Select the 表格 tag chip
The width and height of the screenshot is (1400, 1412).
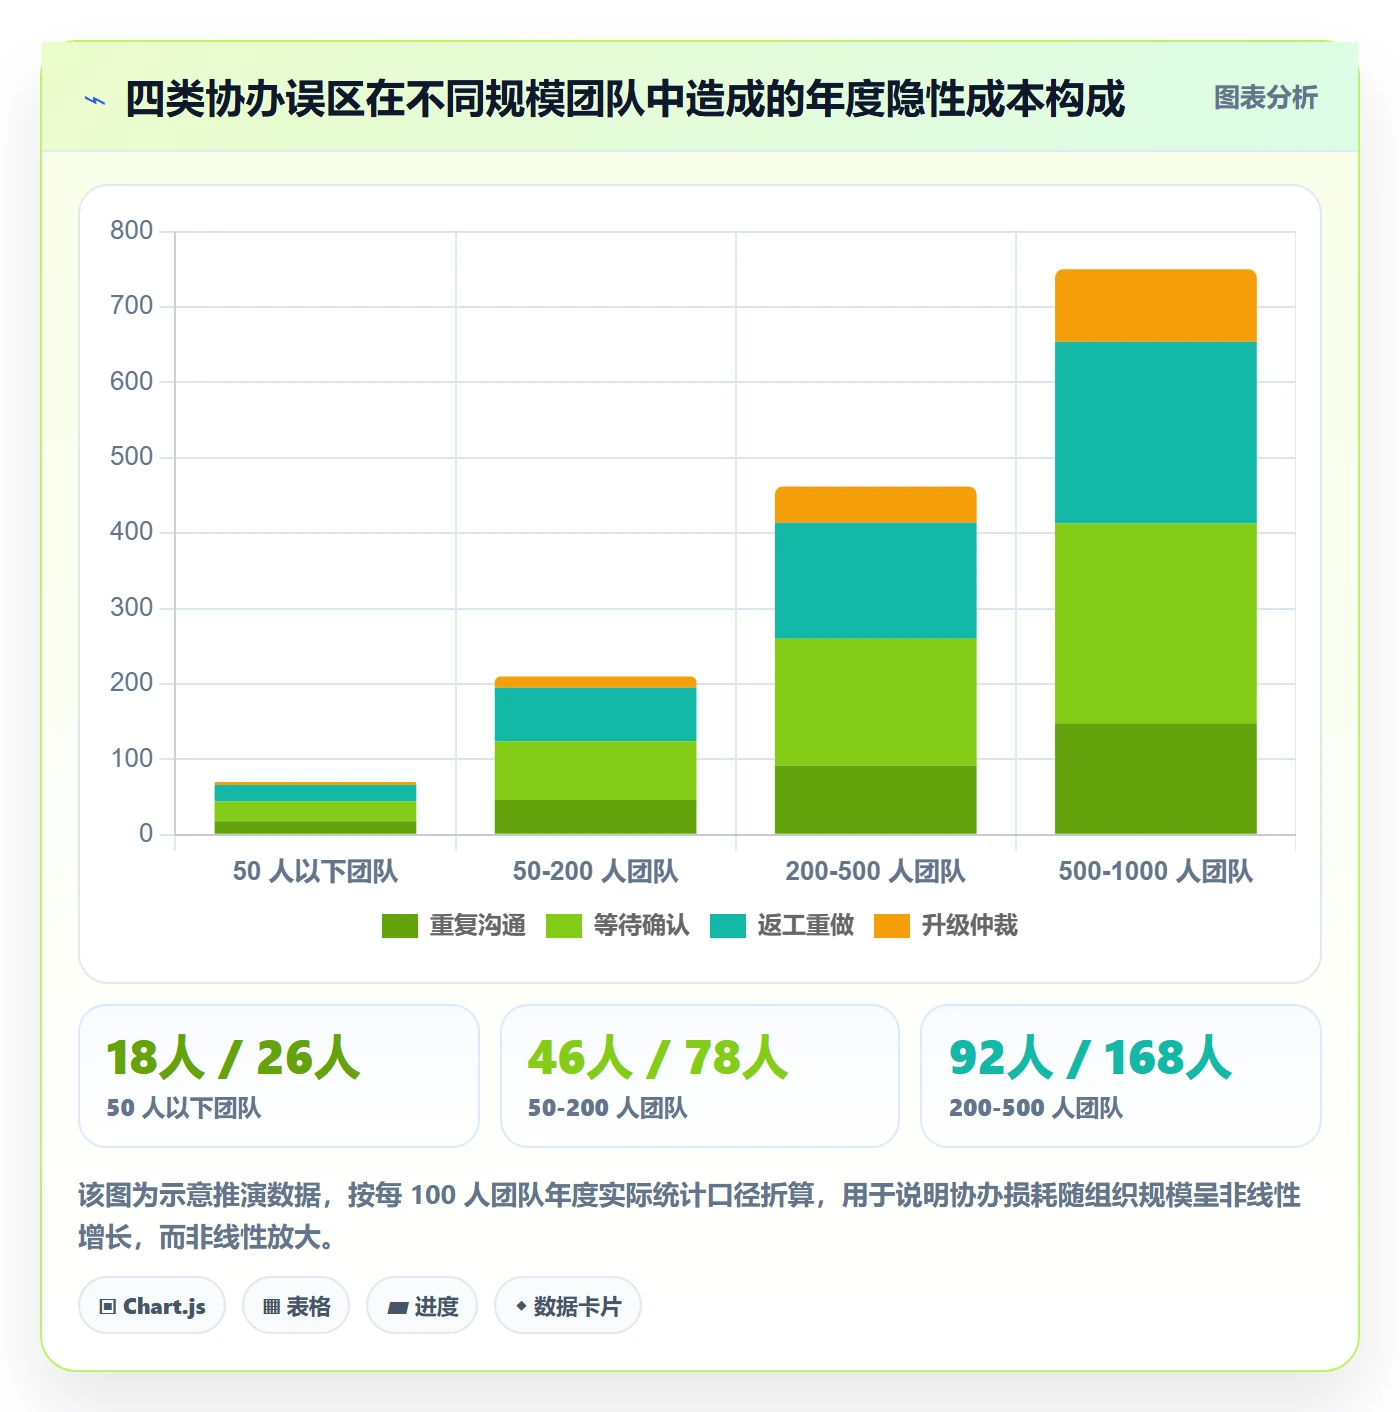coord(296,1305)
